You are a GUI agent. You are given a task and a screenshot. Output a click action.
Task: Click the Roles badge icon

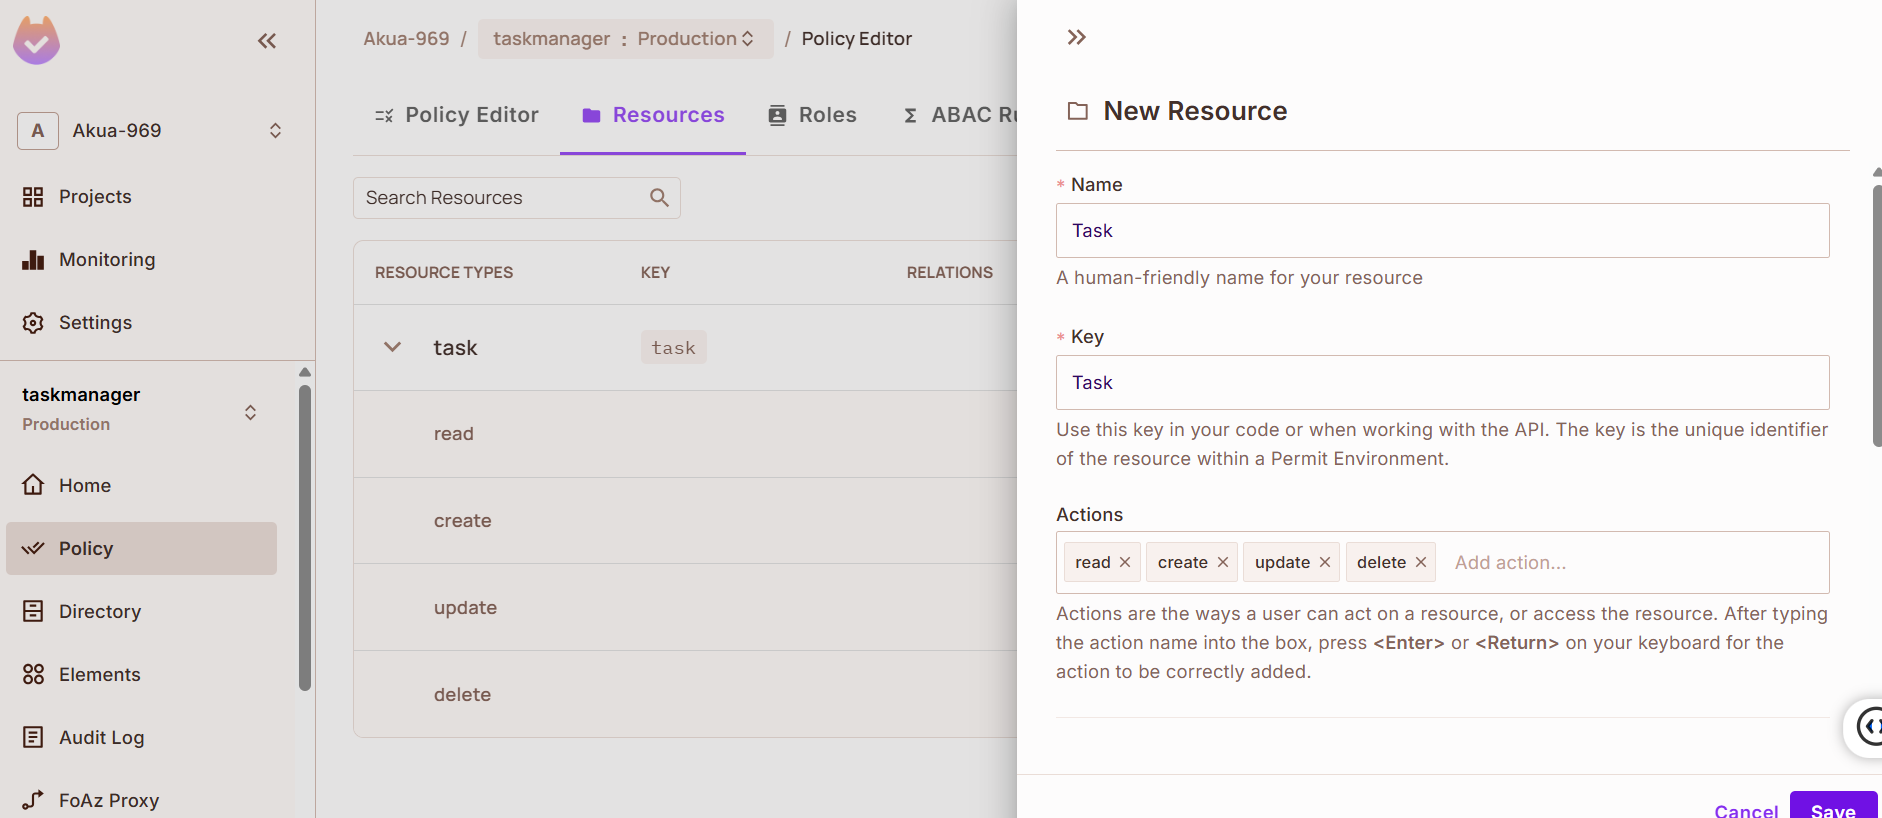pyautogui.click(x=777, y=115)
